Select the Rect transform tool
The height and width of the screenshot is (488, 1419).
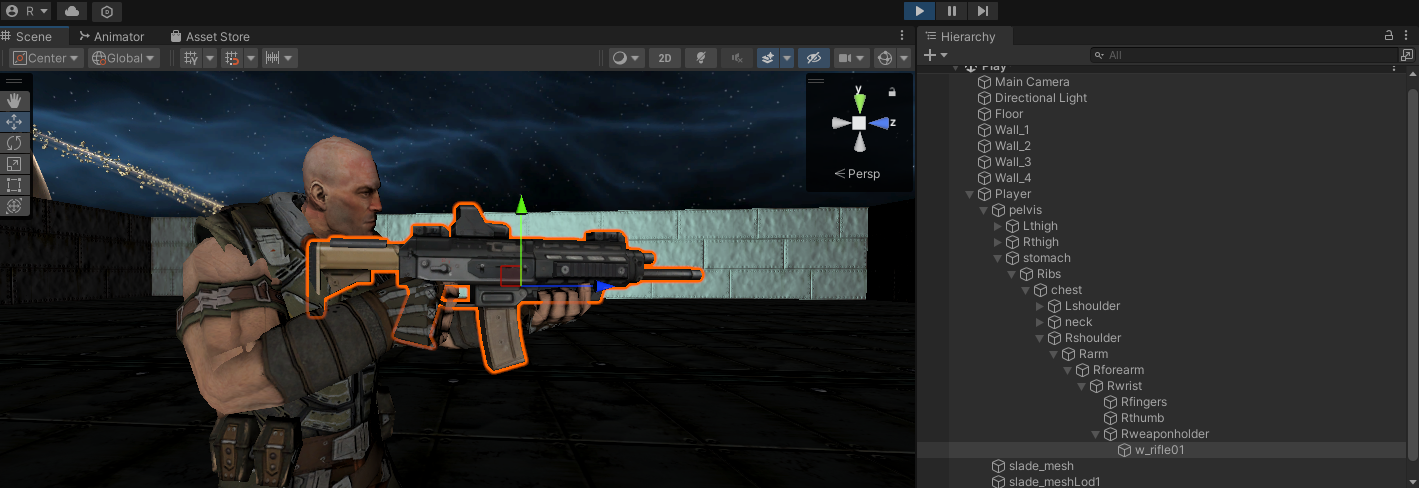pos(14,185)
